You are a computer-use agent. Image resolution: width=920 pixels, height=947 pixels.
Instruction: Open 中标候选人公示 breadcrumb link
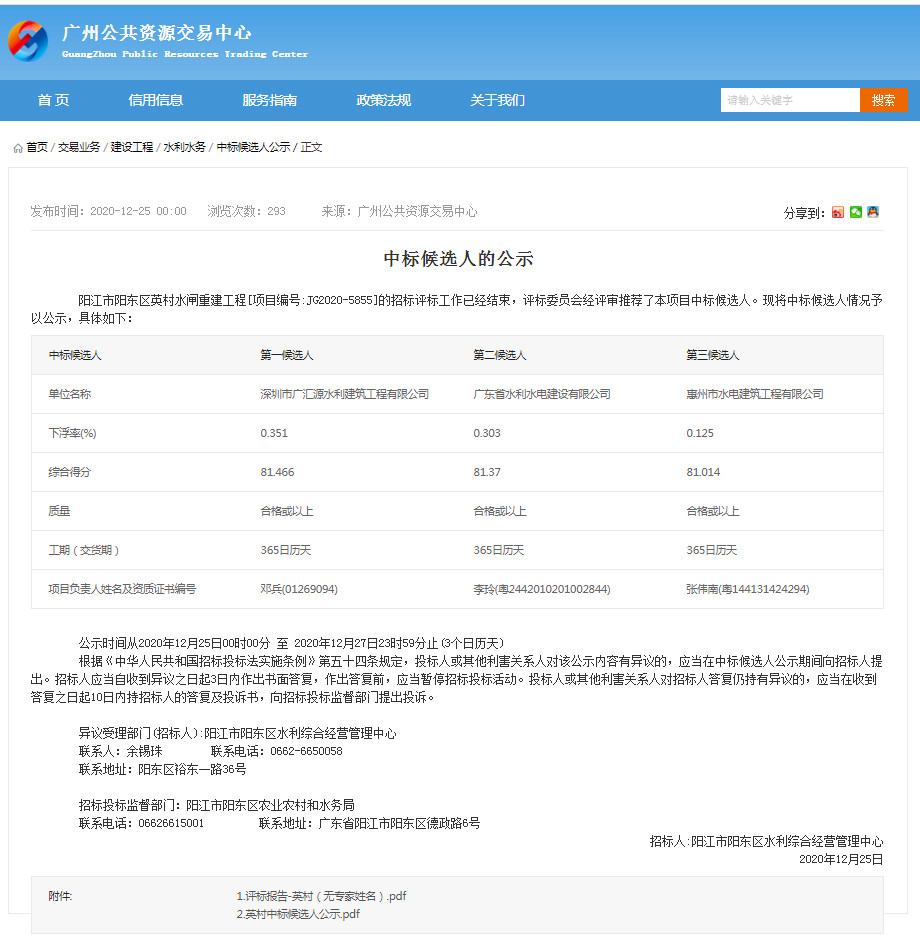pos(253,147)
